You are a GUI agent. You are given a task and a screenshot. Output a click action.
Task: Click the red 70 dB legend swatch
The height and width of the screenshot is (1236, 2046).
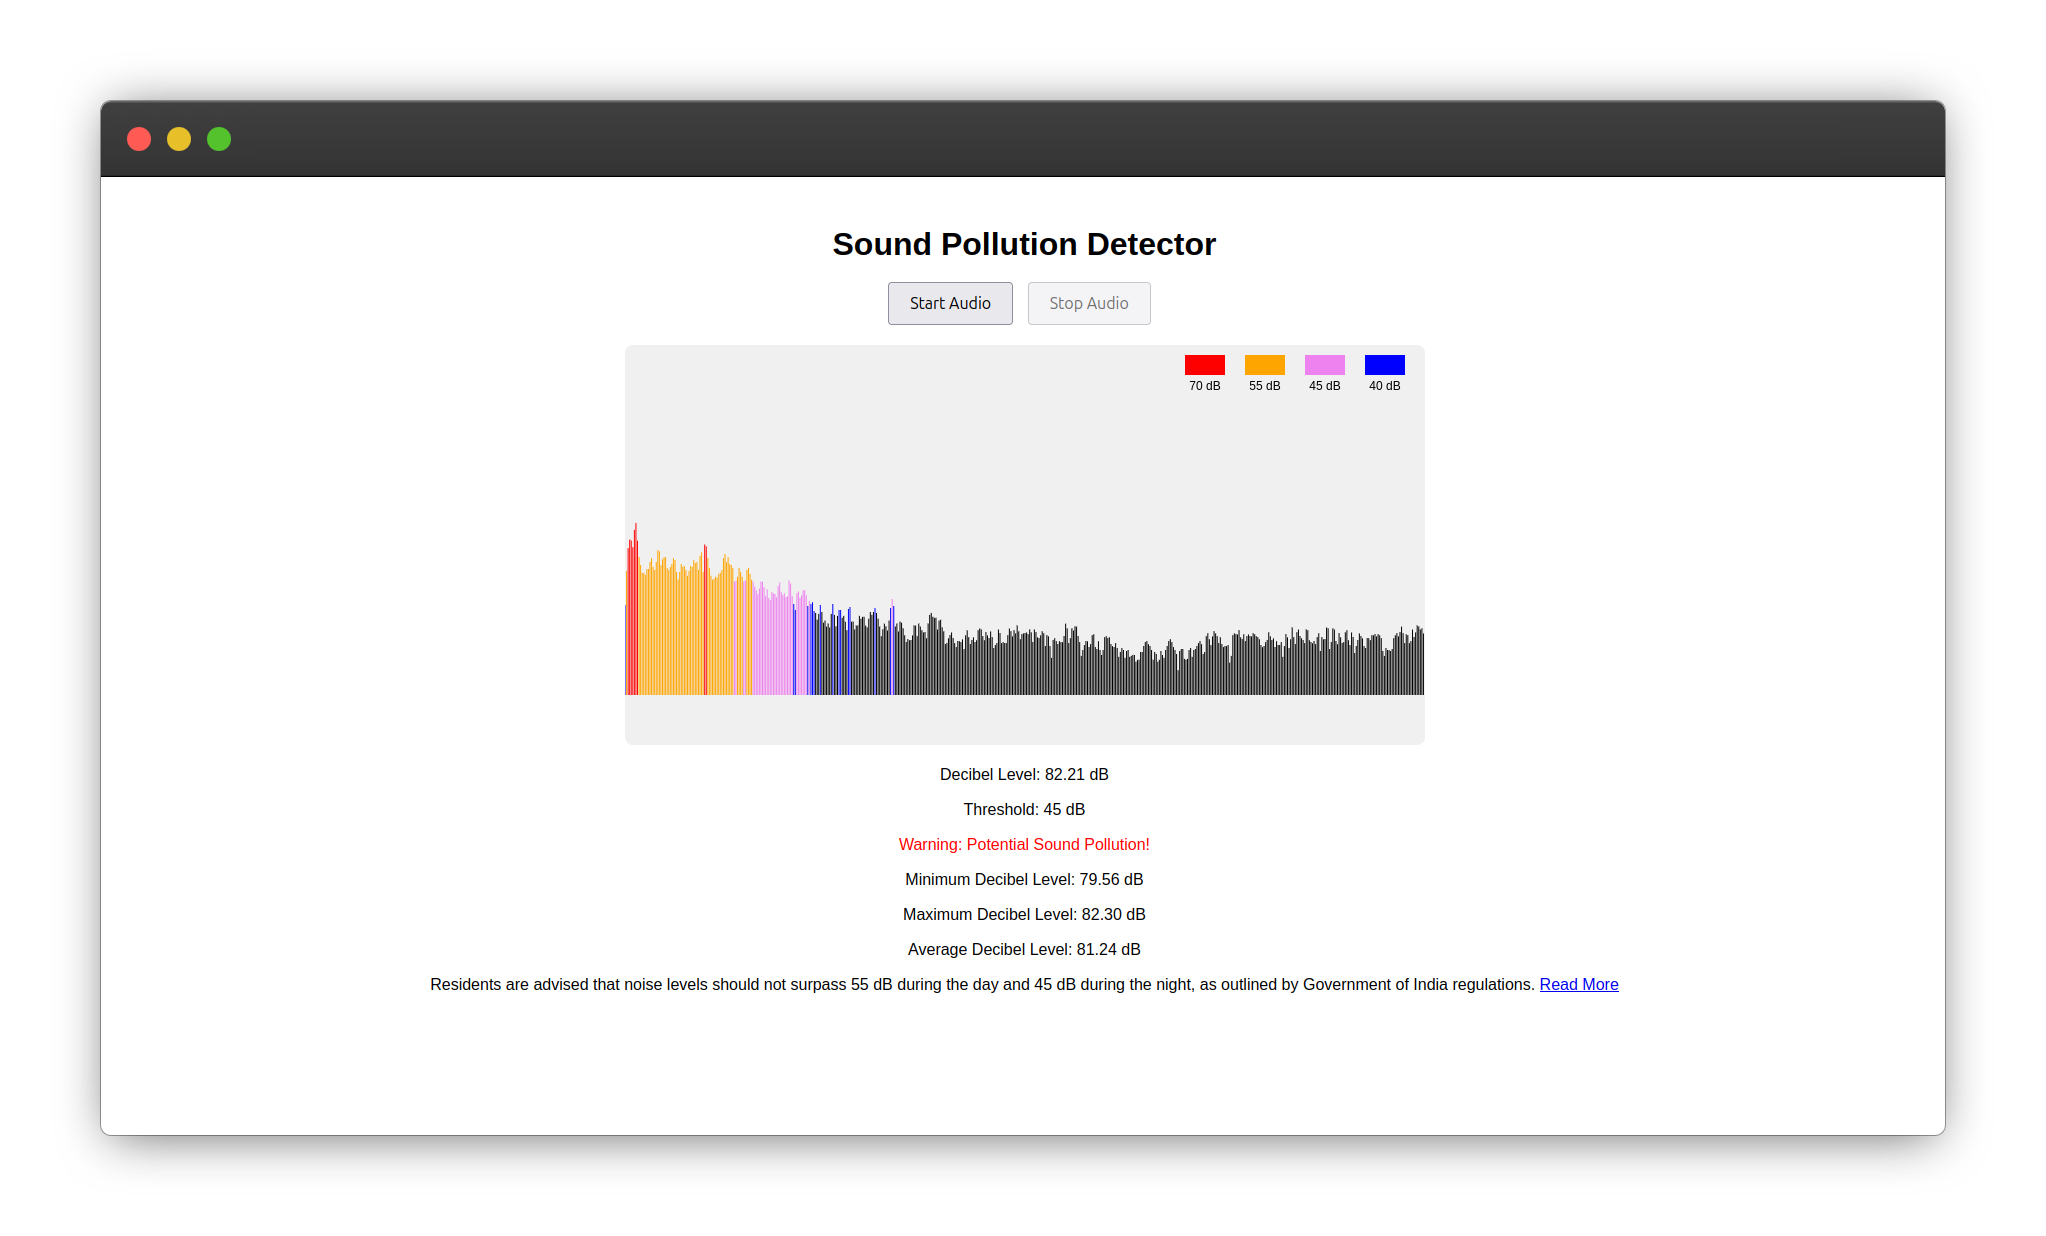pyautogui.click(x=1204, y=365)
